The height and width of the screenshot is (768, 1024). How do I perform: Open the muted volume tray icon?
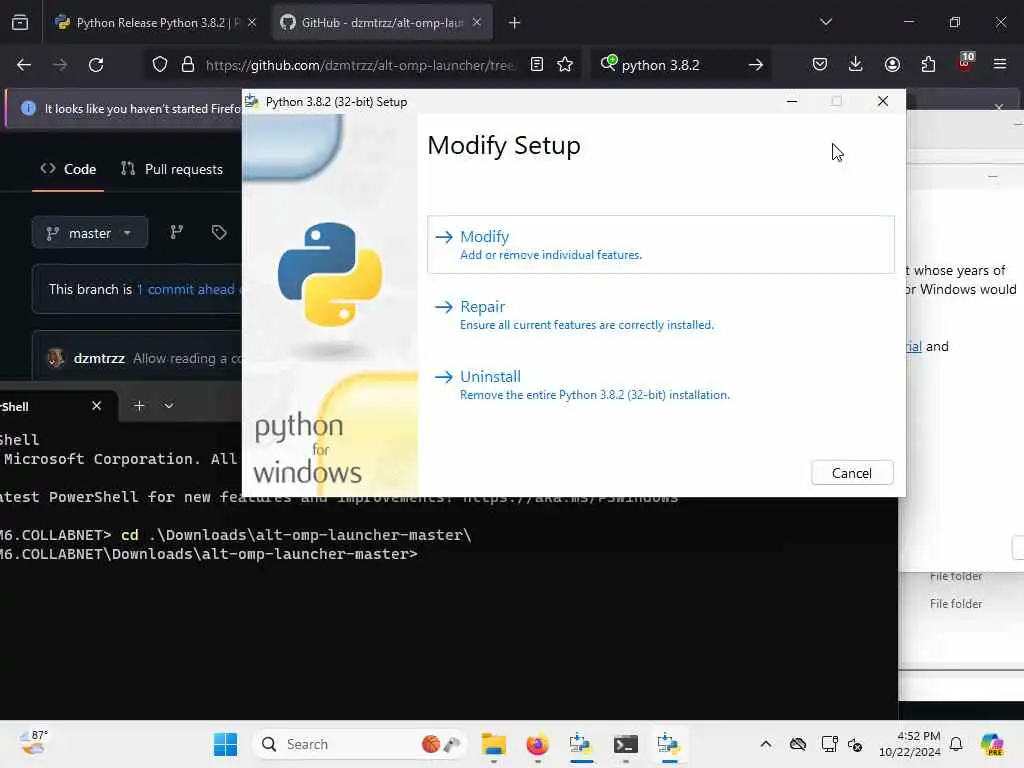(855, 744)
